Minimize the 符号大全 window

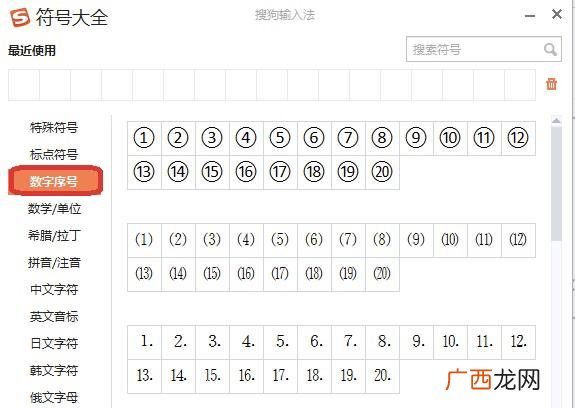[x=530, y=15]
